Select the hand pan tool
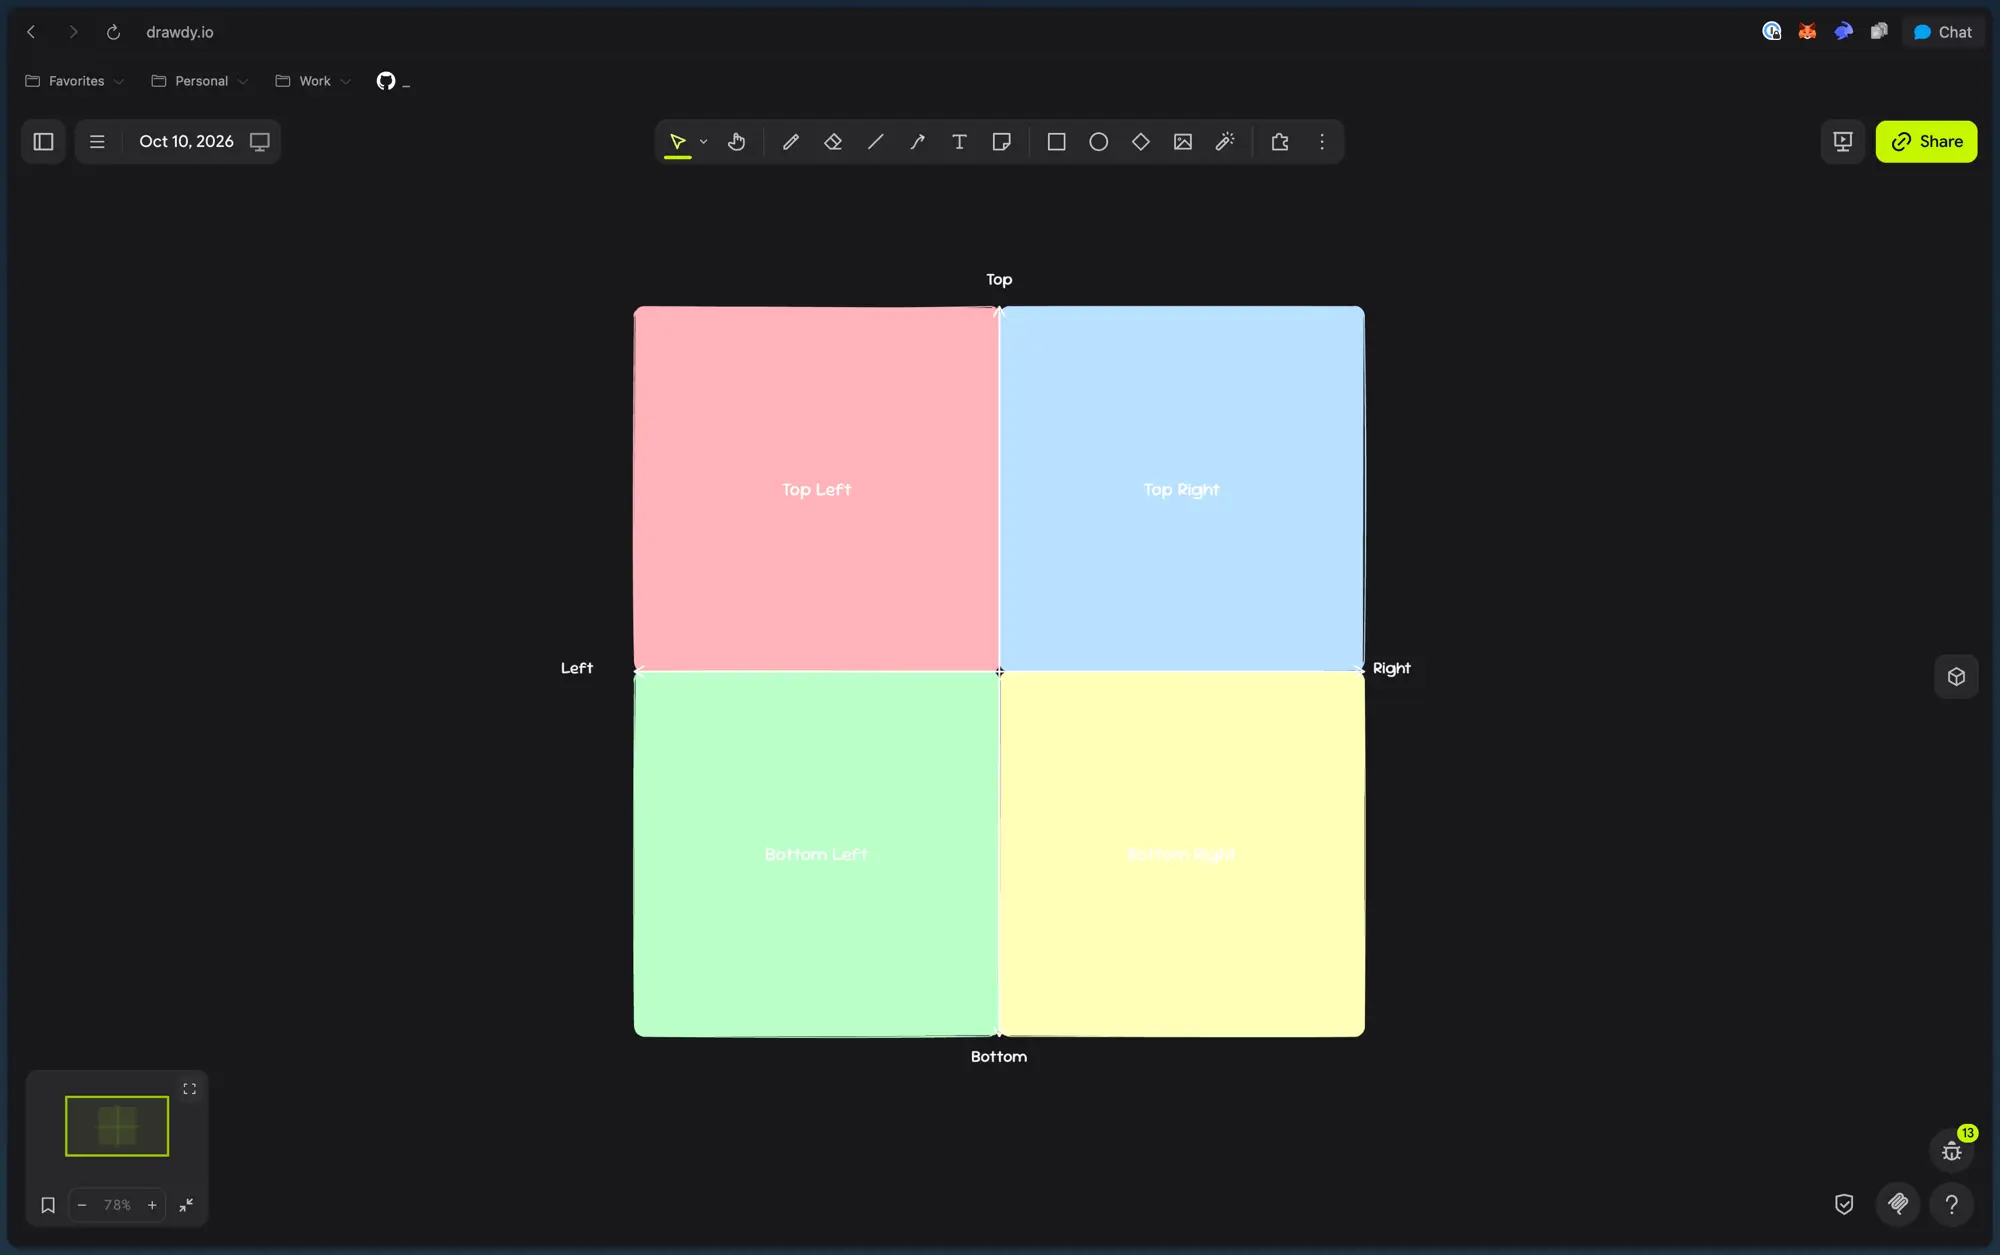Viewport: 2000px width, 1255px height. click(737, 142)
